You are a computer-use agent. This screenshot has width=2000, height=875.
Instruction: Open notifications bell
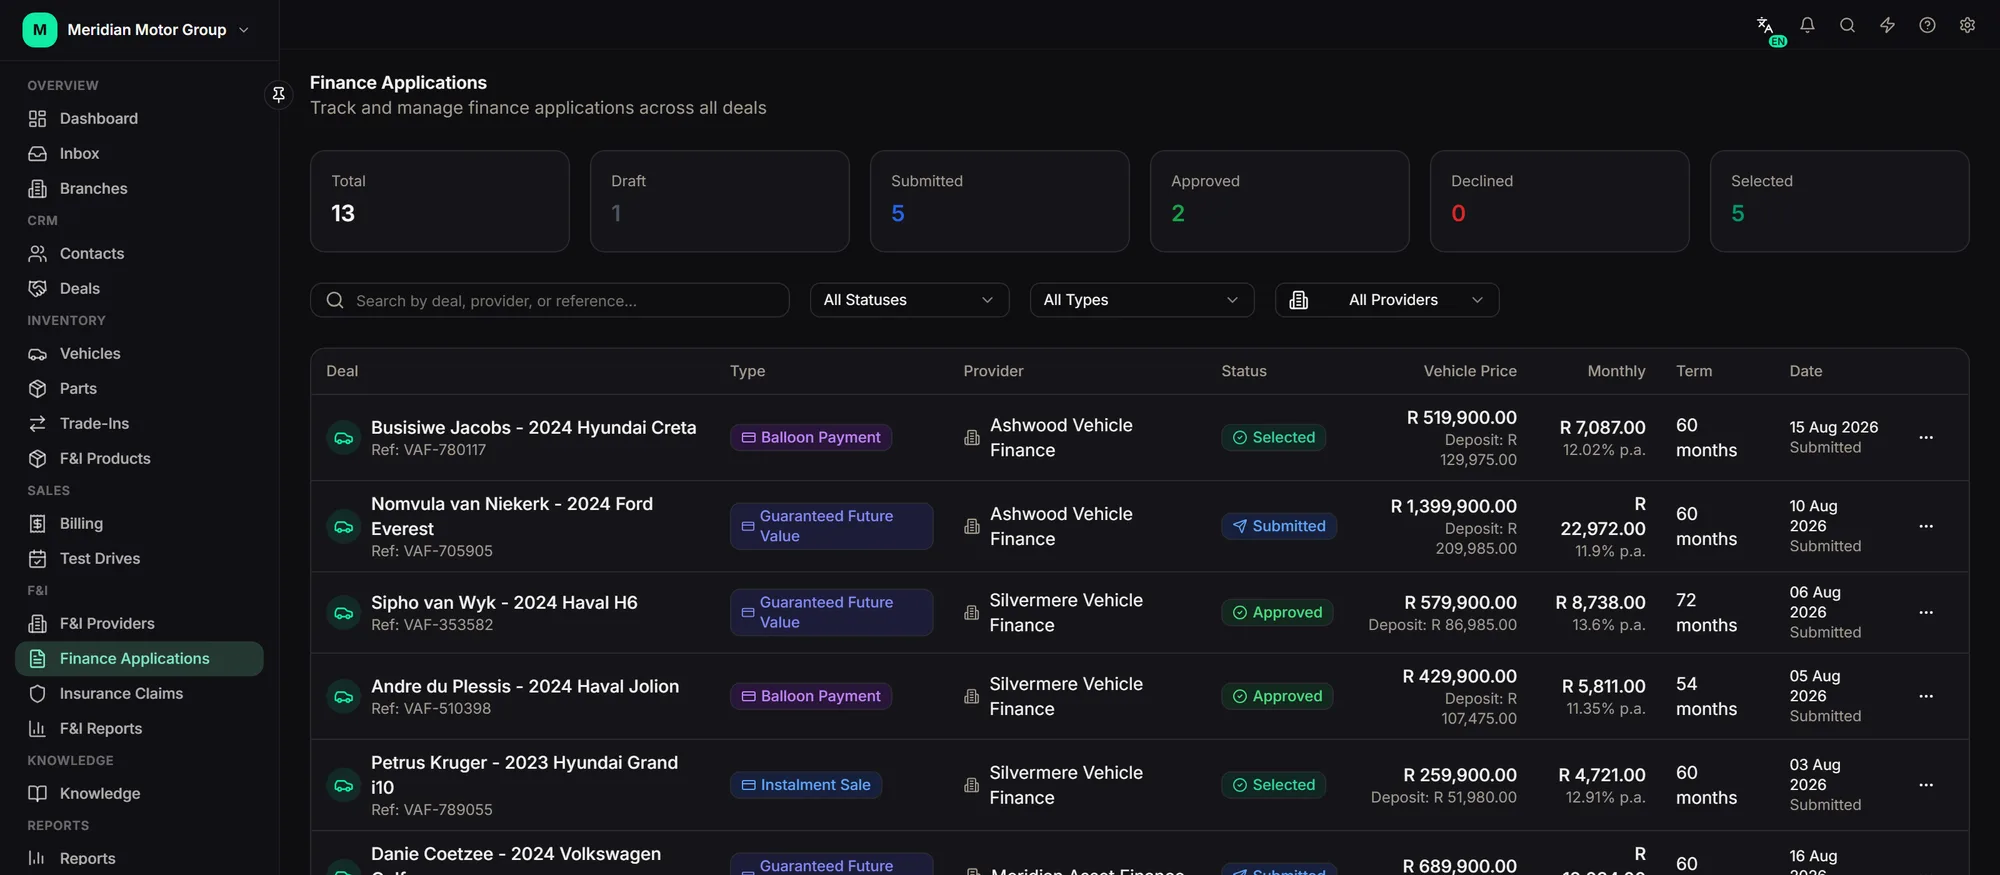[x=1807, y=25]
